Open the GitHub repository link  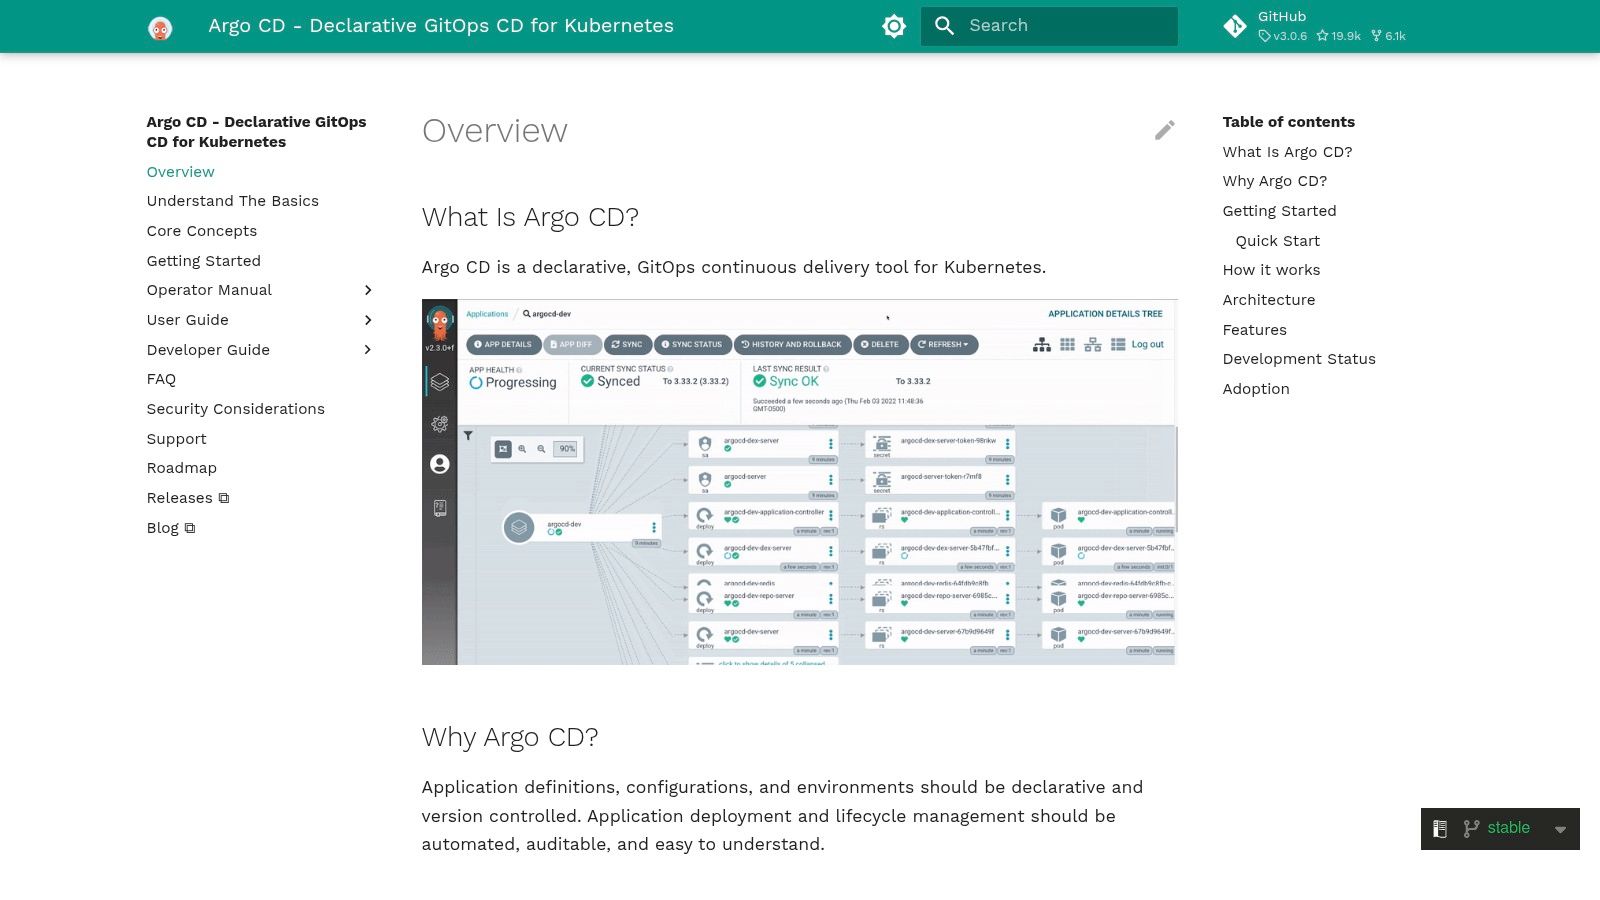pyautogui.click(x=1315, y=26)
